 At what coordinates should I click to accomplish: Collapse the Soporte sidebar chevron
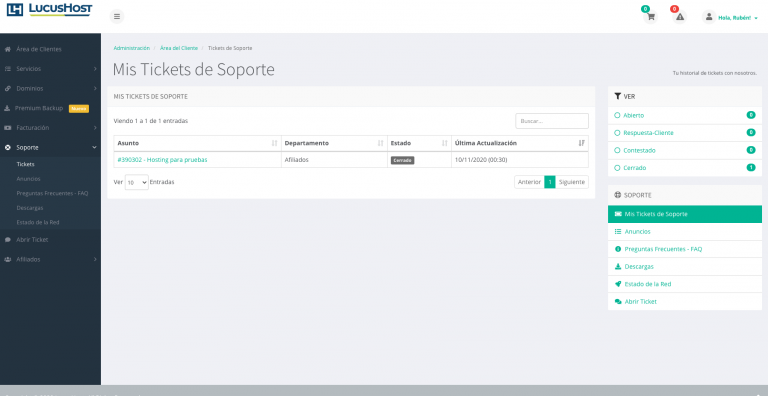pyautogui.click(x=95, y=147)
